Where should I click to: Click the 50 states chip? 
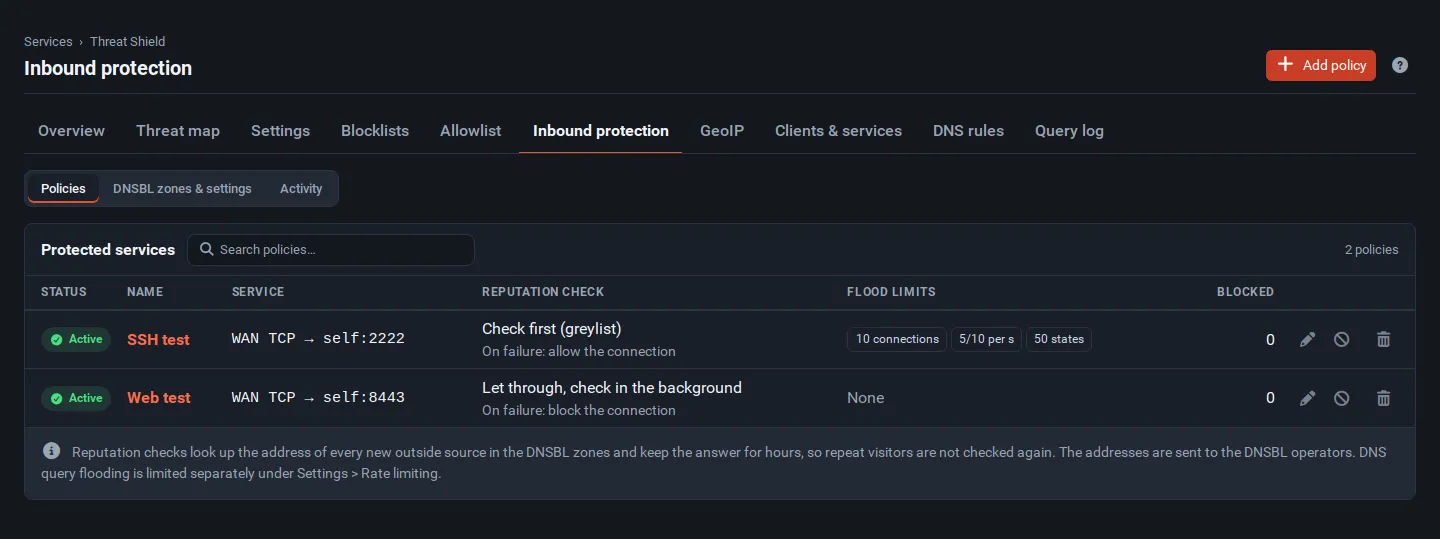(1059, 339)
